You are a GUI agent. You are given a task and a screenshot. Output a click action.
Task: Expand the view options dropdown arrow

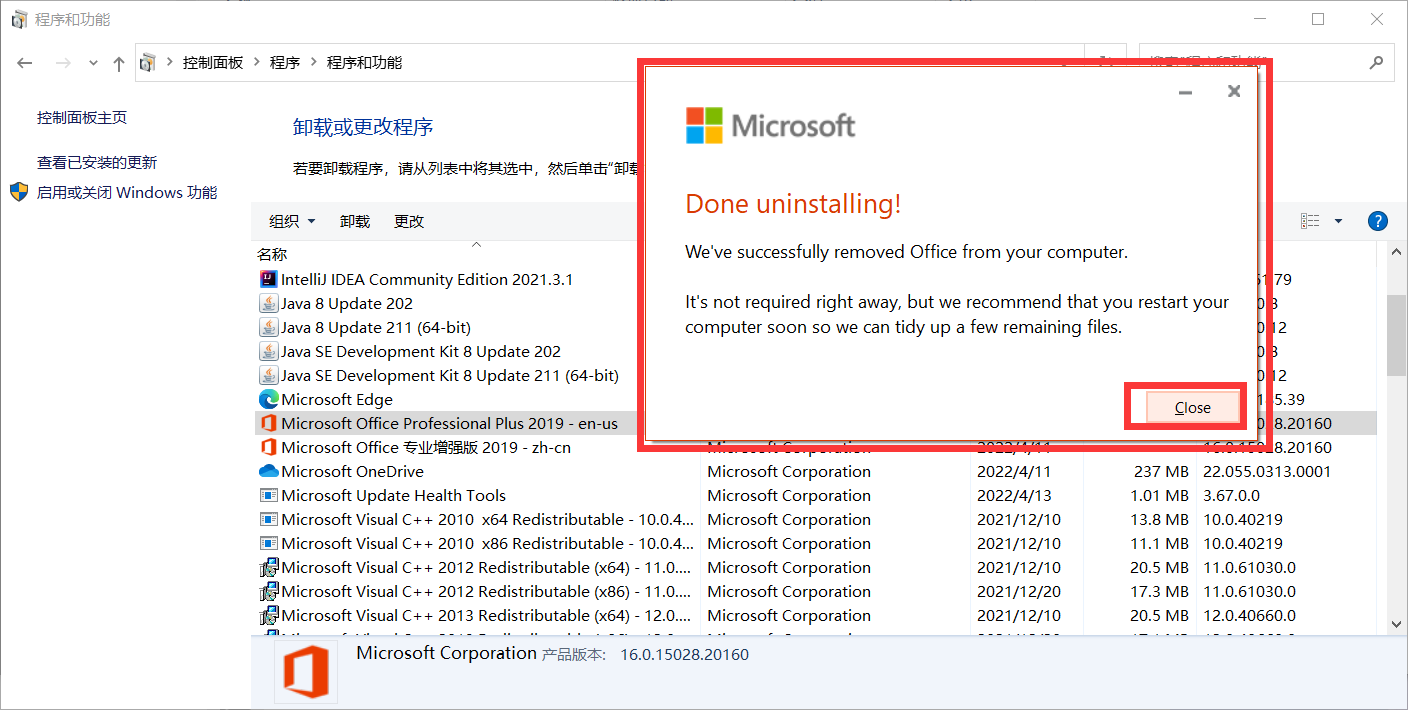(1338, 221)
